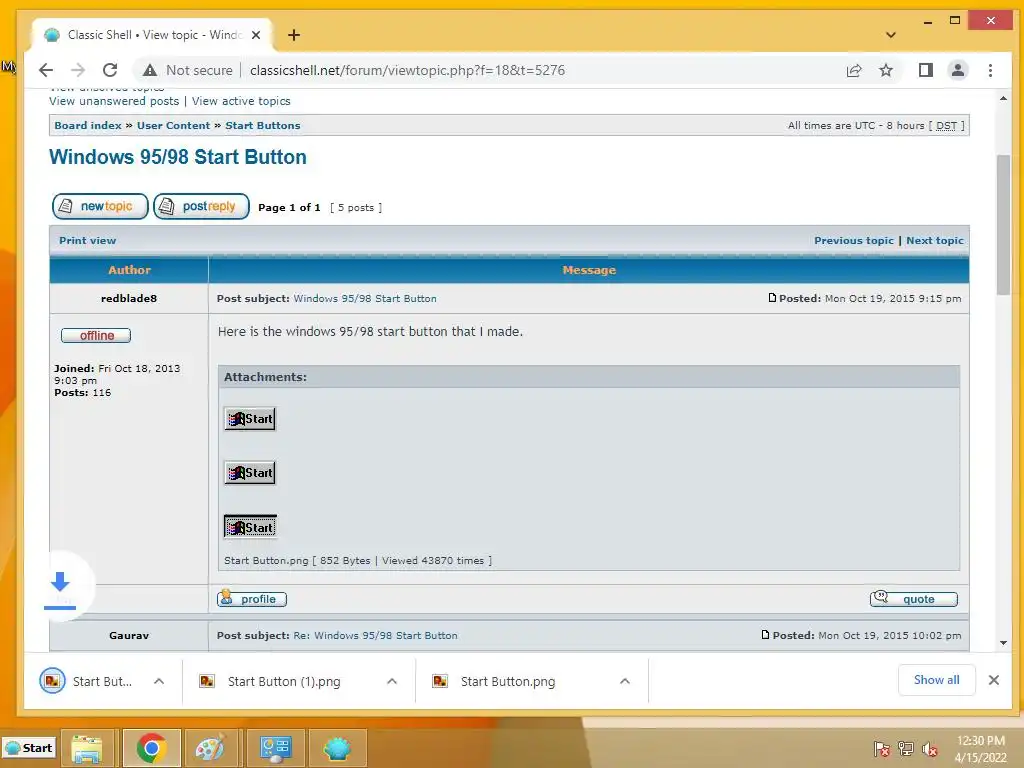This screenshot has width=1024, height=768.
Task: Open Classic Shell taskbar icon
Action: [x=337, y=748]
